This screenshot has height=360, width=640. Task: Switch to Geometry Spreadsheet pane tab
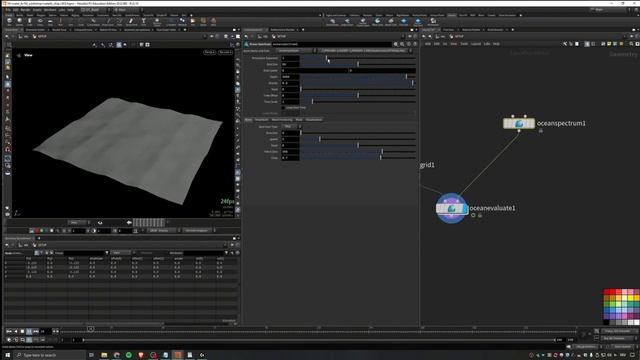click(18, 238)
